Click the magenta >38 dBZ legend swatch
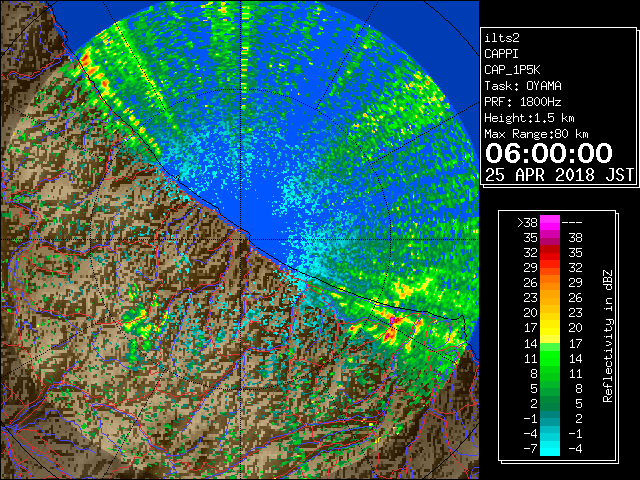This screenshot has width=640, height=480. 550,223
